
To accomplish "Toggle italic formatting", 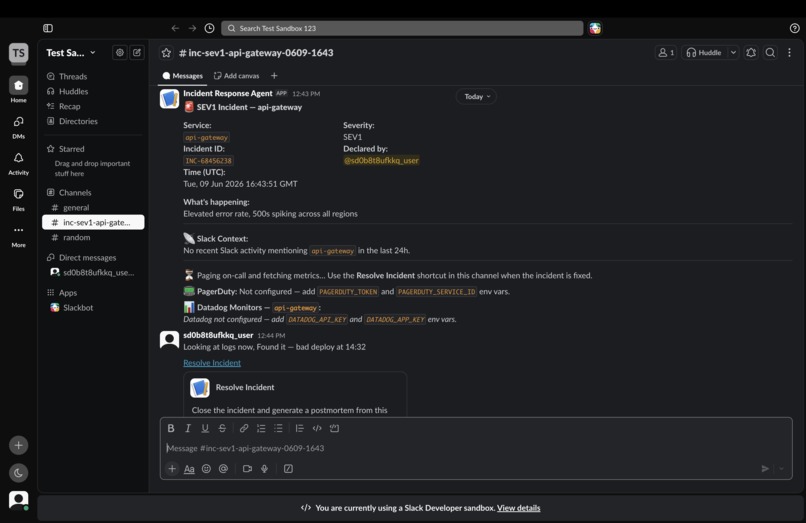I will 188,428.
